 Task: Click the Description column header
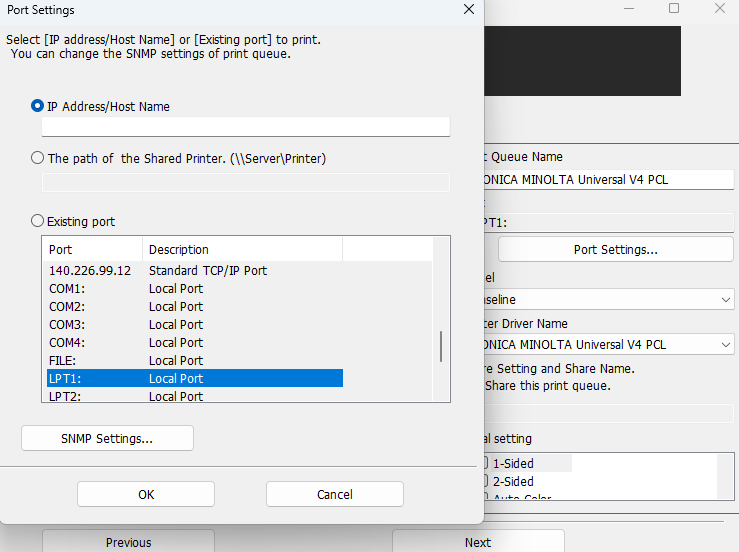coord(241,250)
